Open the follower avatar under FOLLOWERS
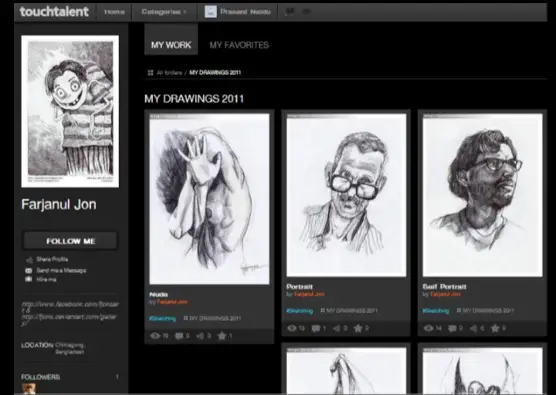The width and height of the screenshot is (556, 395). (28, 389)
